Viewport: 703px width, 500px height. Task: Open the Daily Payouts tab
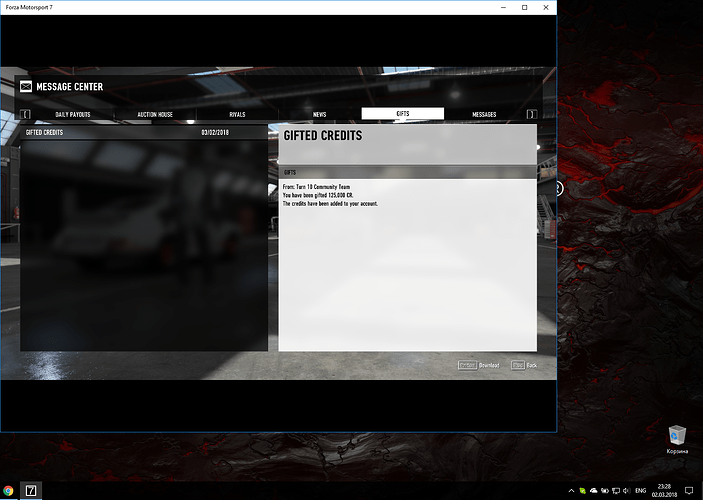click(73, 114)
